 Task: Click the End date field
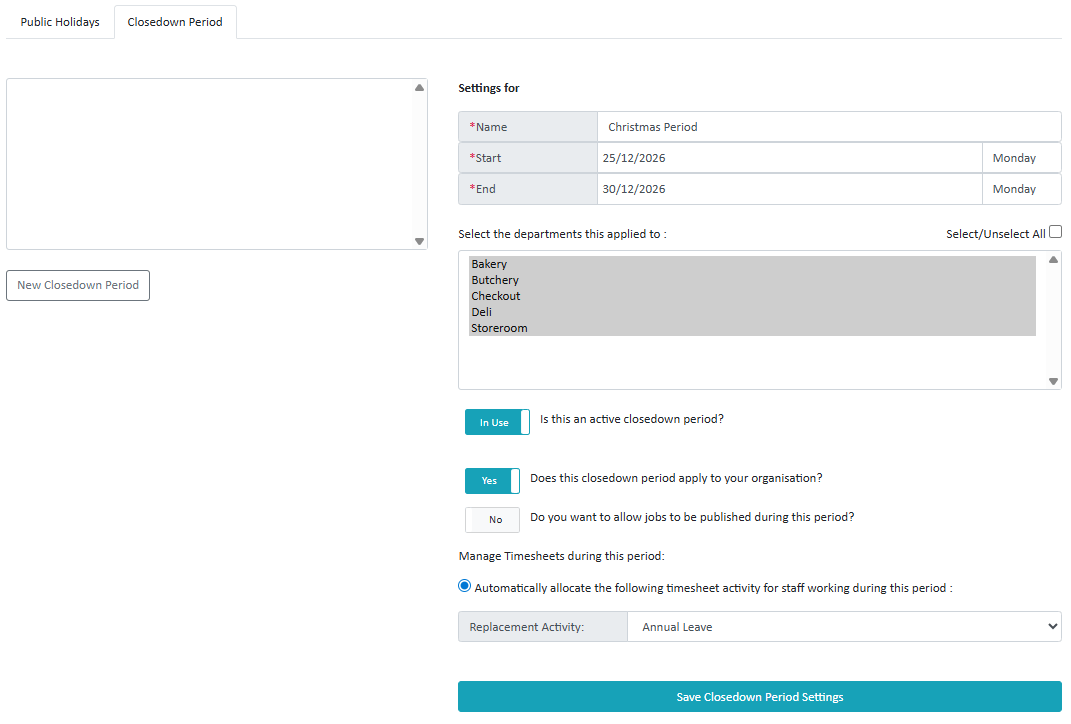click(x=790, y=189)
